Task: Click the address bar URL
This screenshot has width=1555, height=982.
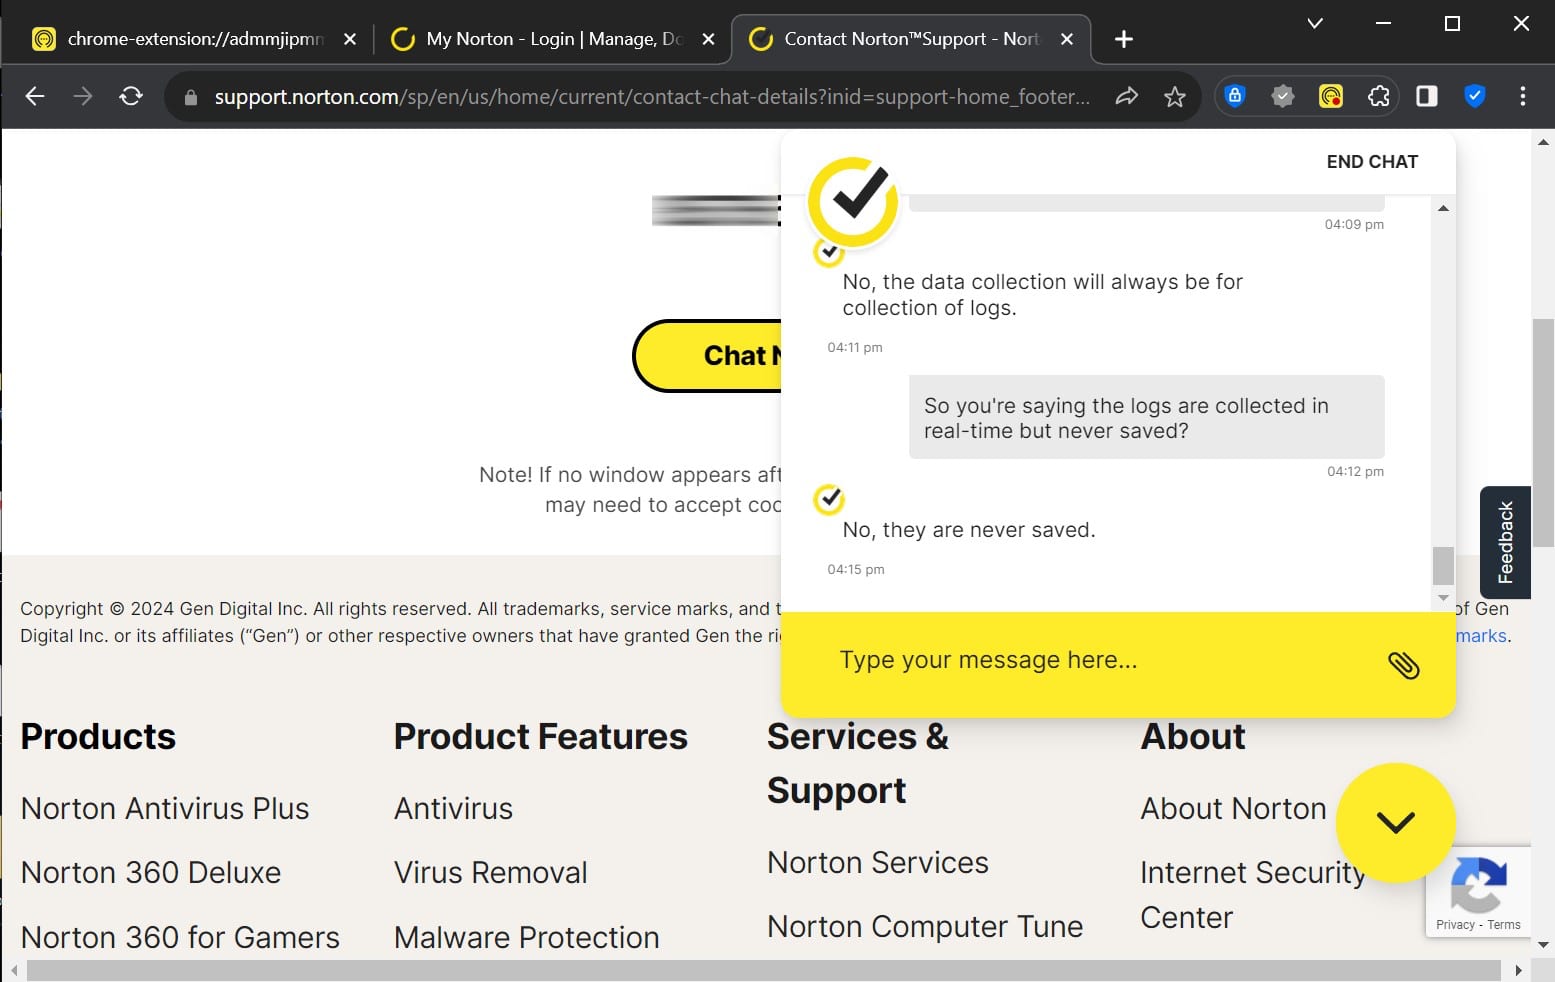Action: pyautogui.click(x=652, y=97)
